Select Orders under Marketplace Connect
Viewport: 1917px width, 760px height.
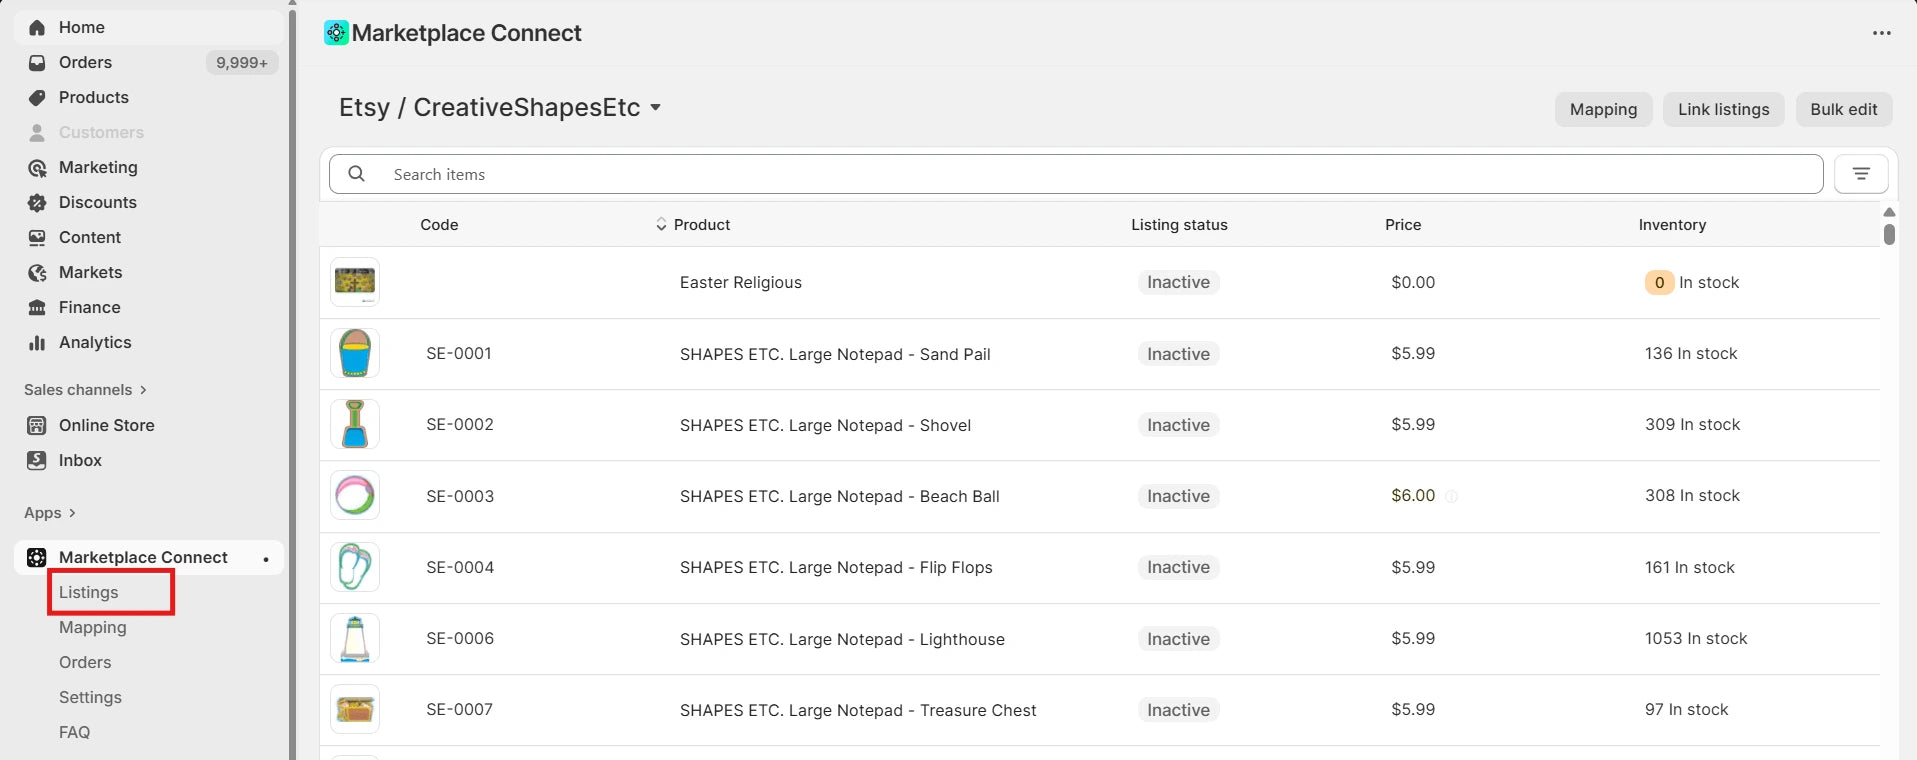tap(85, 663)
